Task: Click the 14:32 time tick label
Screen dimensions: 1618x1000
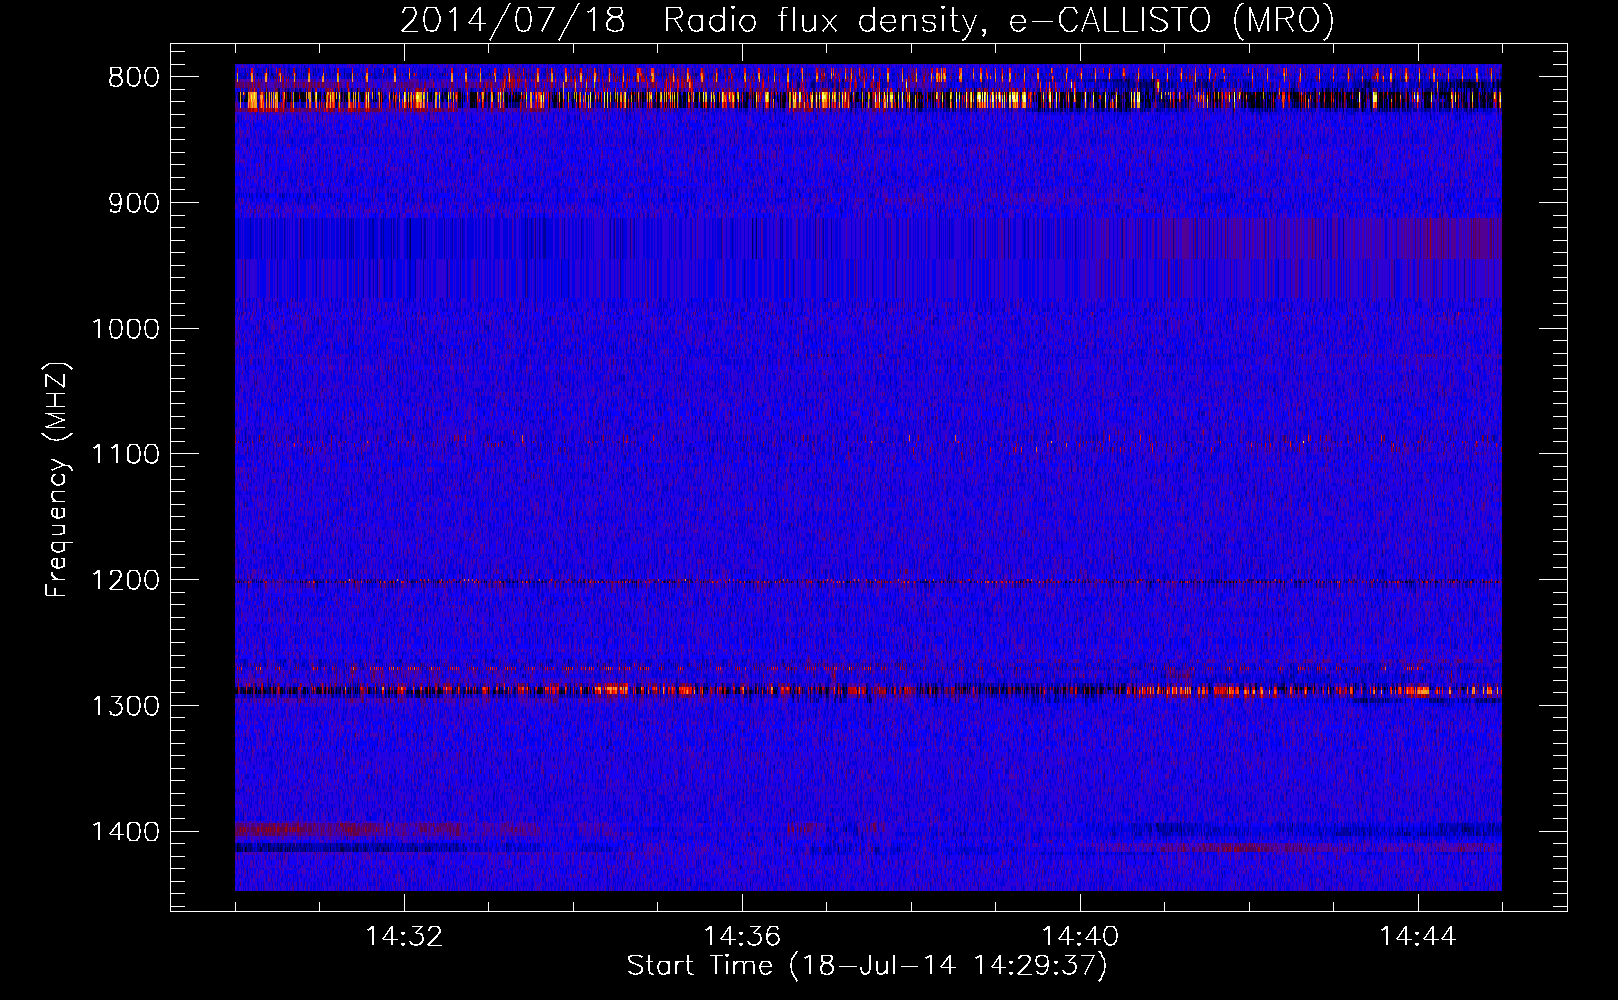Action: (x=404, y=937)
